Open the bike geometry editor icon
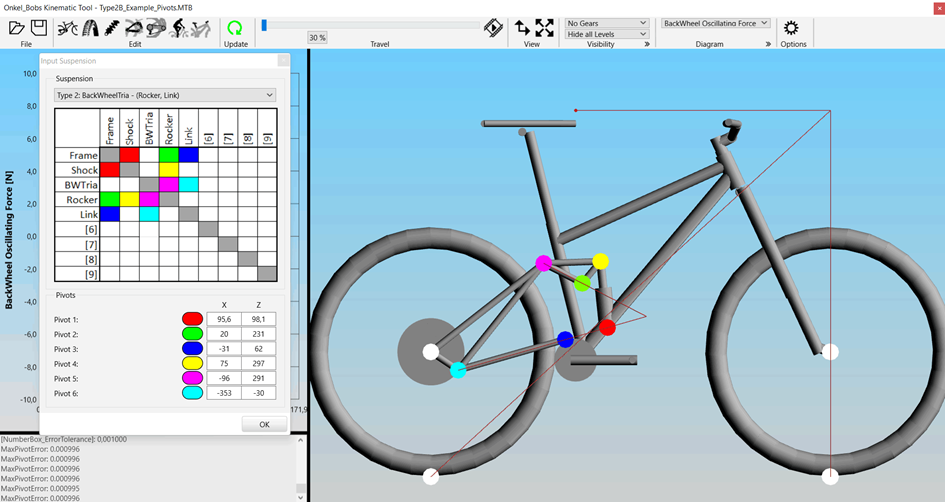Screen dimensions: 945x502 pyautogui.click(x=68, y=28)
